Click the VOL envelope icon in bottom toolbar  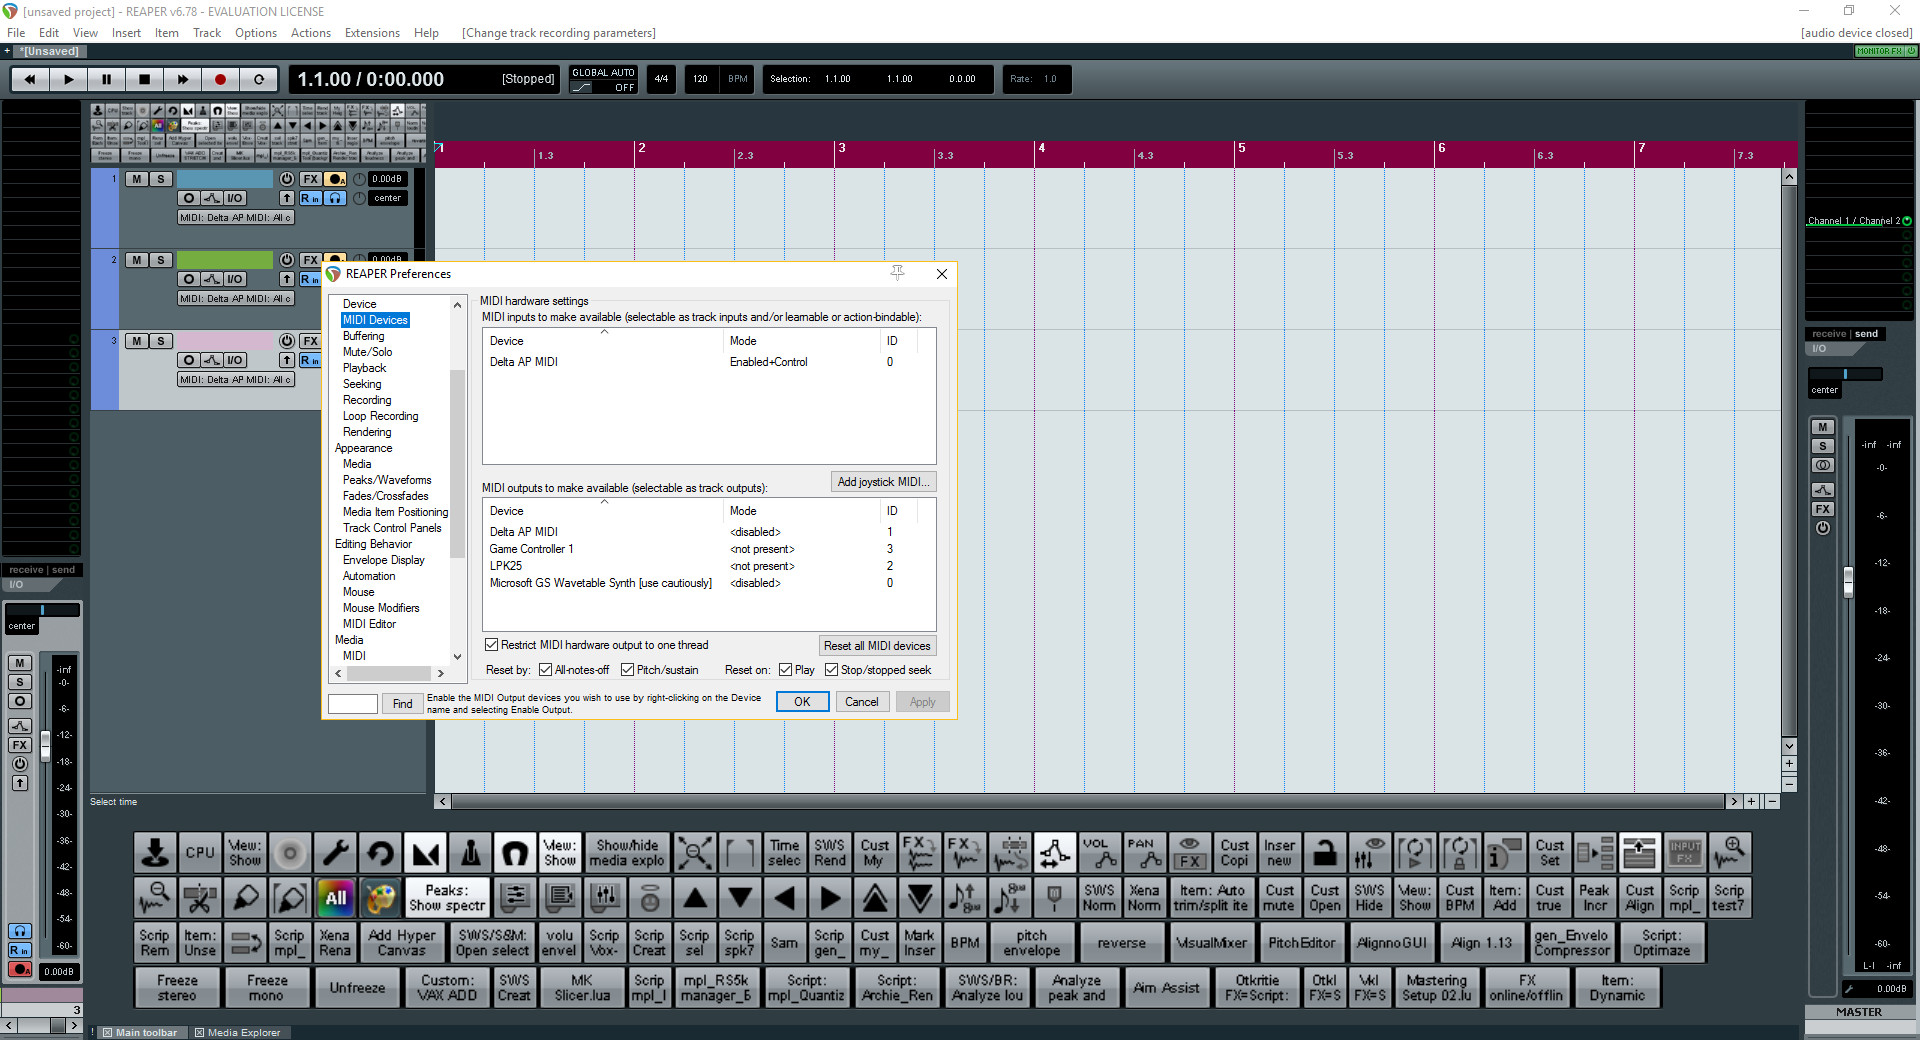(x=1099, y=853)
